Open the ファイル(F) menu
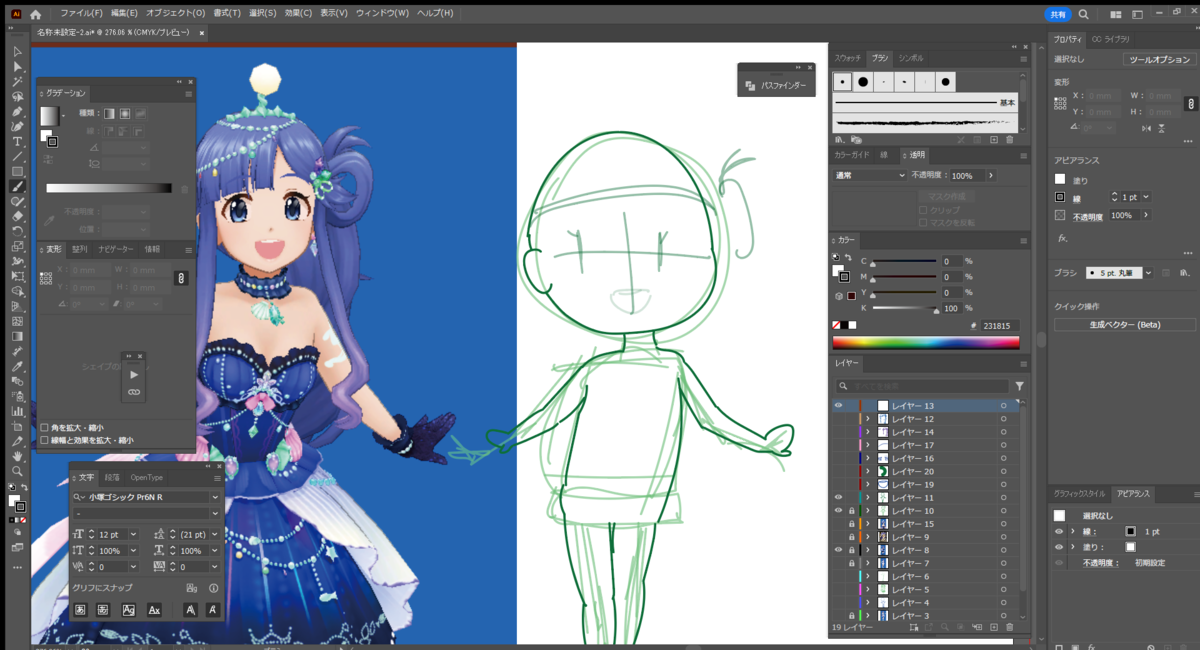 click(81, 14)
